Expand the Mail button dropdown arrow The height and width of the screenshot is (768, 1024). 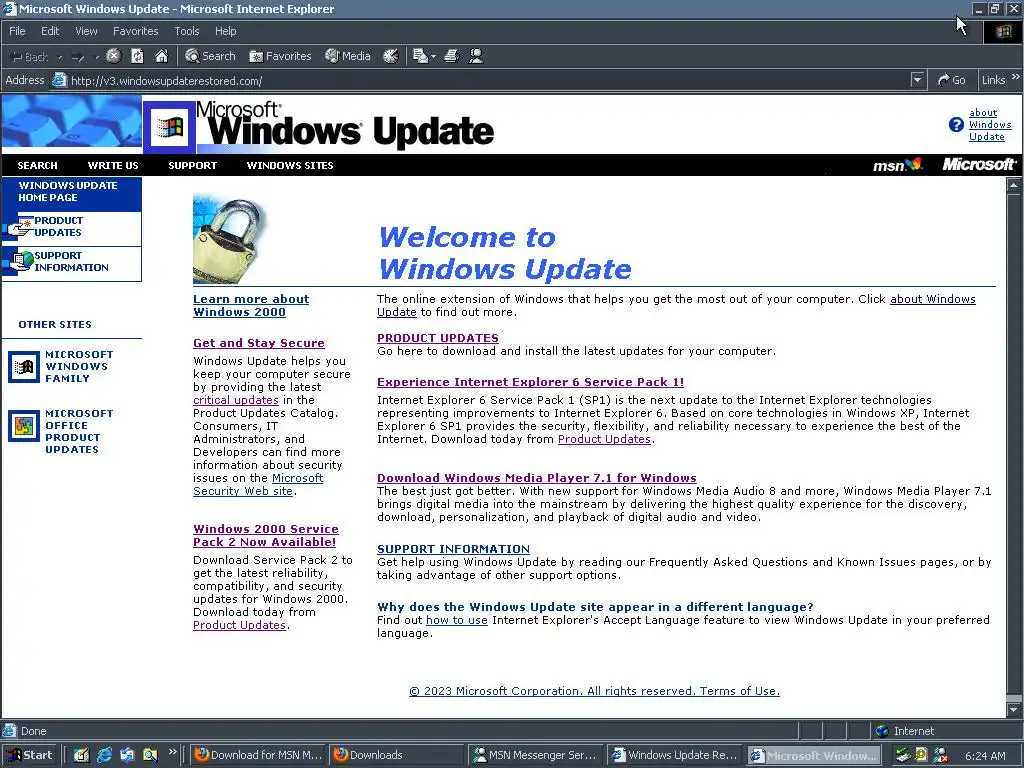click(434, 57)
